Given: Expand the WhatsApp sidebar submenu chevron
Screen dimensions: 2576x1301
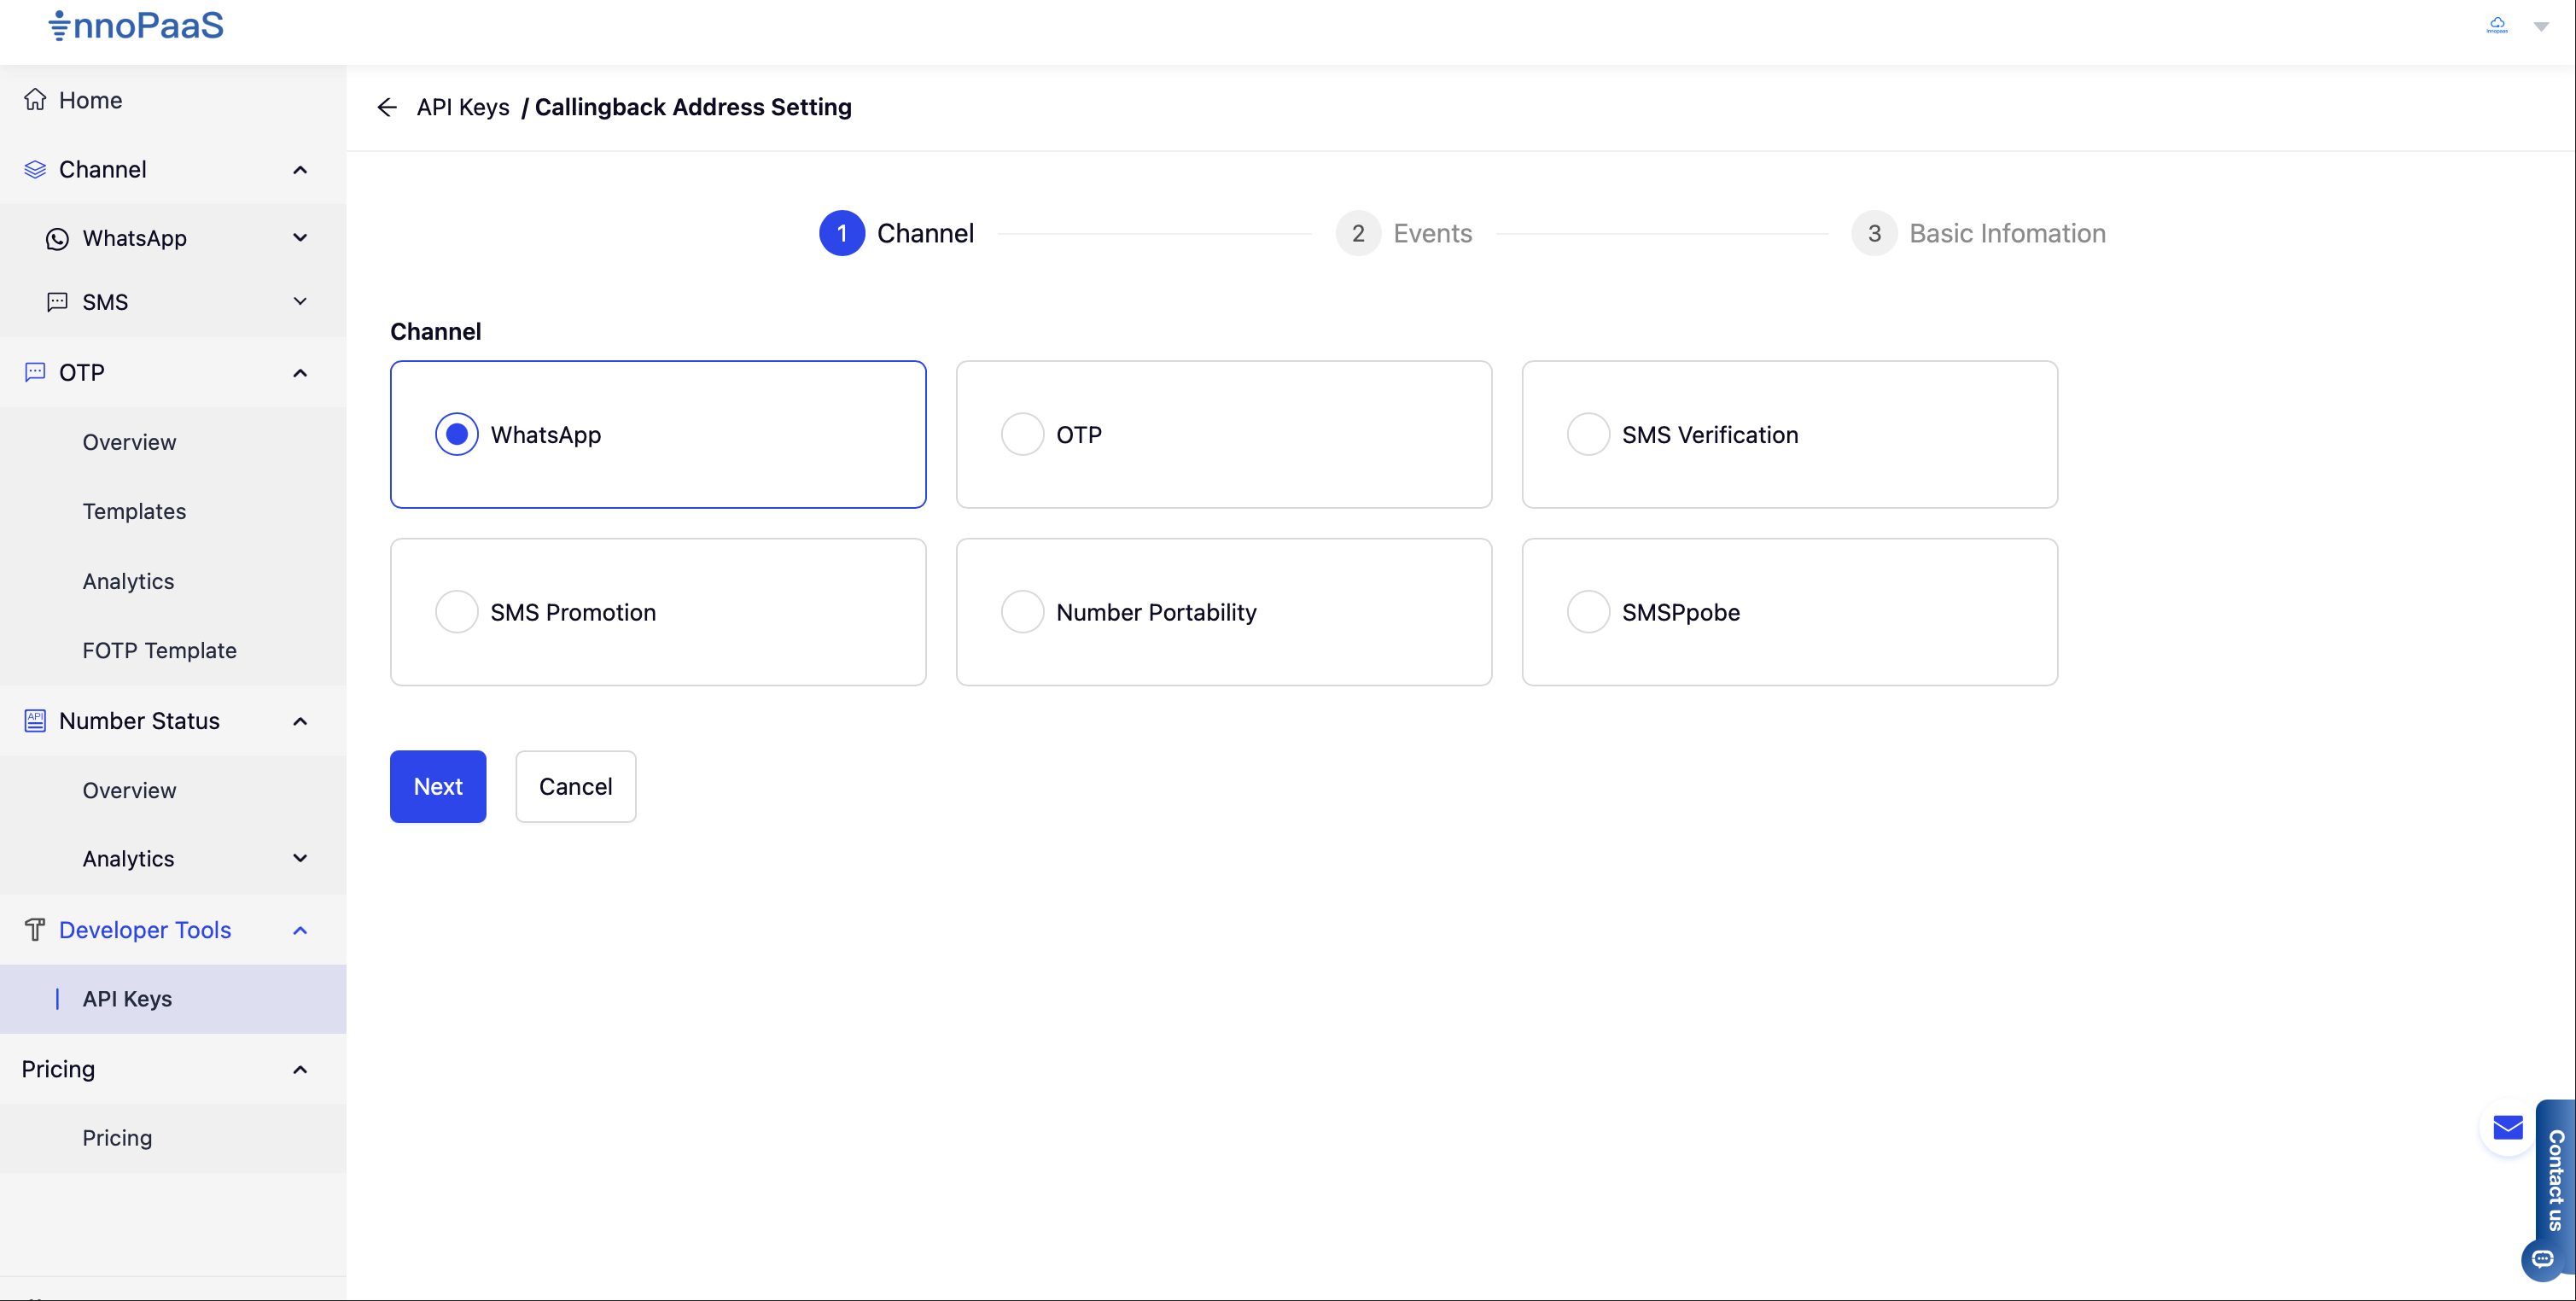Looking at the screenshot, I should pyautogui.click(x=300, y=238).
